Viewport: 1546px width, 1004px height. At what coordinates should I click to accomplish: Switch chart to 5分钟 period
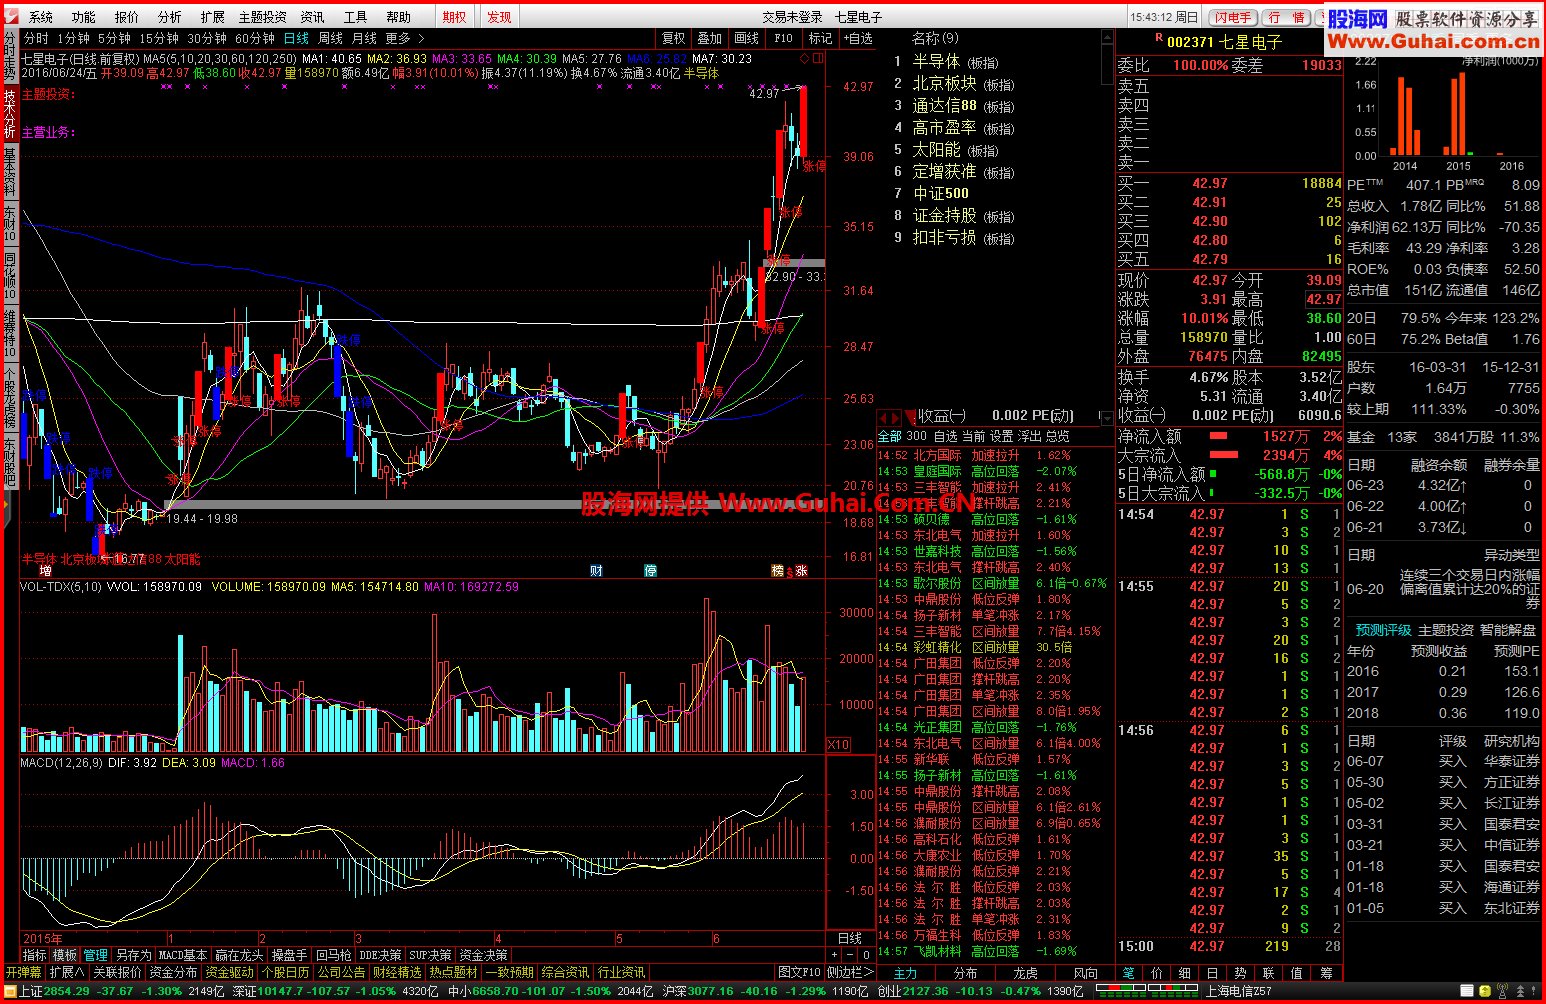pos(114,38)
